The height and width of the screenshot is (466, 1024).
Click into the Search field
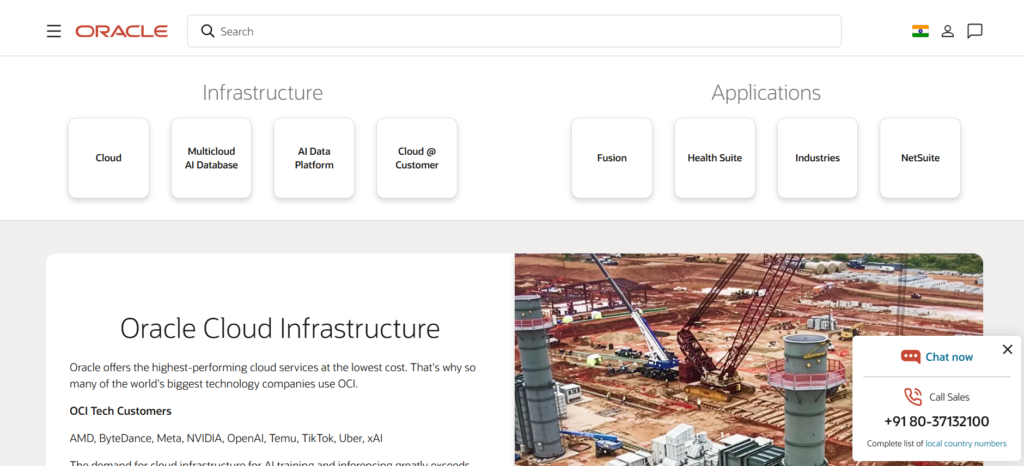[x=514, y=31]
